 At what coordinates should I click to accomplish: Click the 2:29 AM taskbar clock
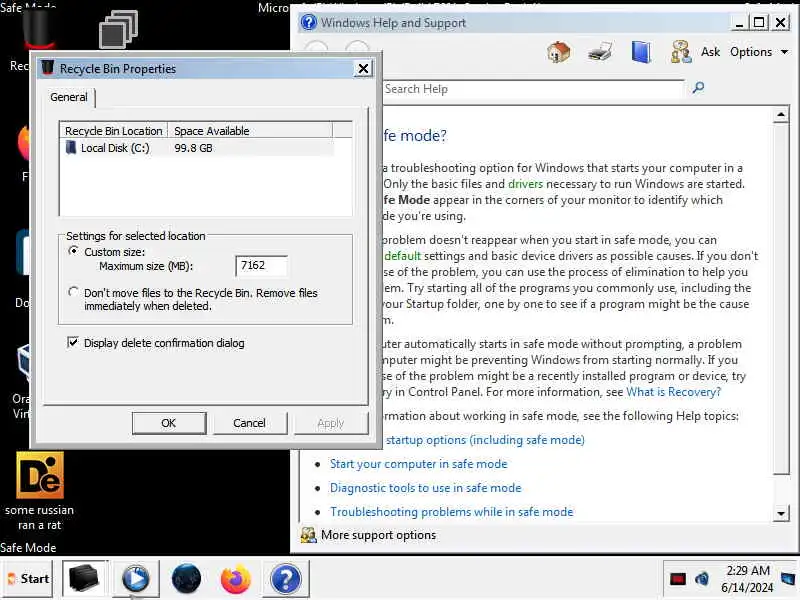(747, 570)
